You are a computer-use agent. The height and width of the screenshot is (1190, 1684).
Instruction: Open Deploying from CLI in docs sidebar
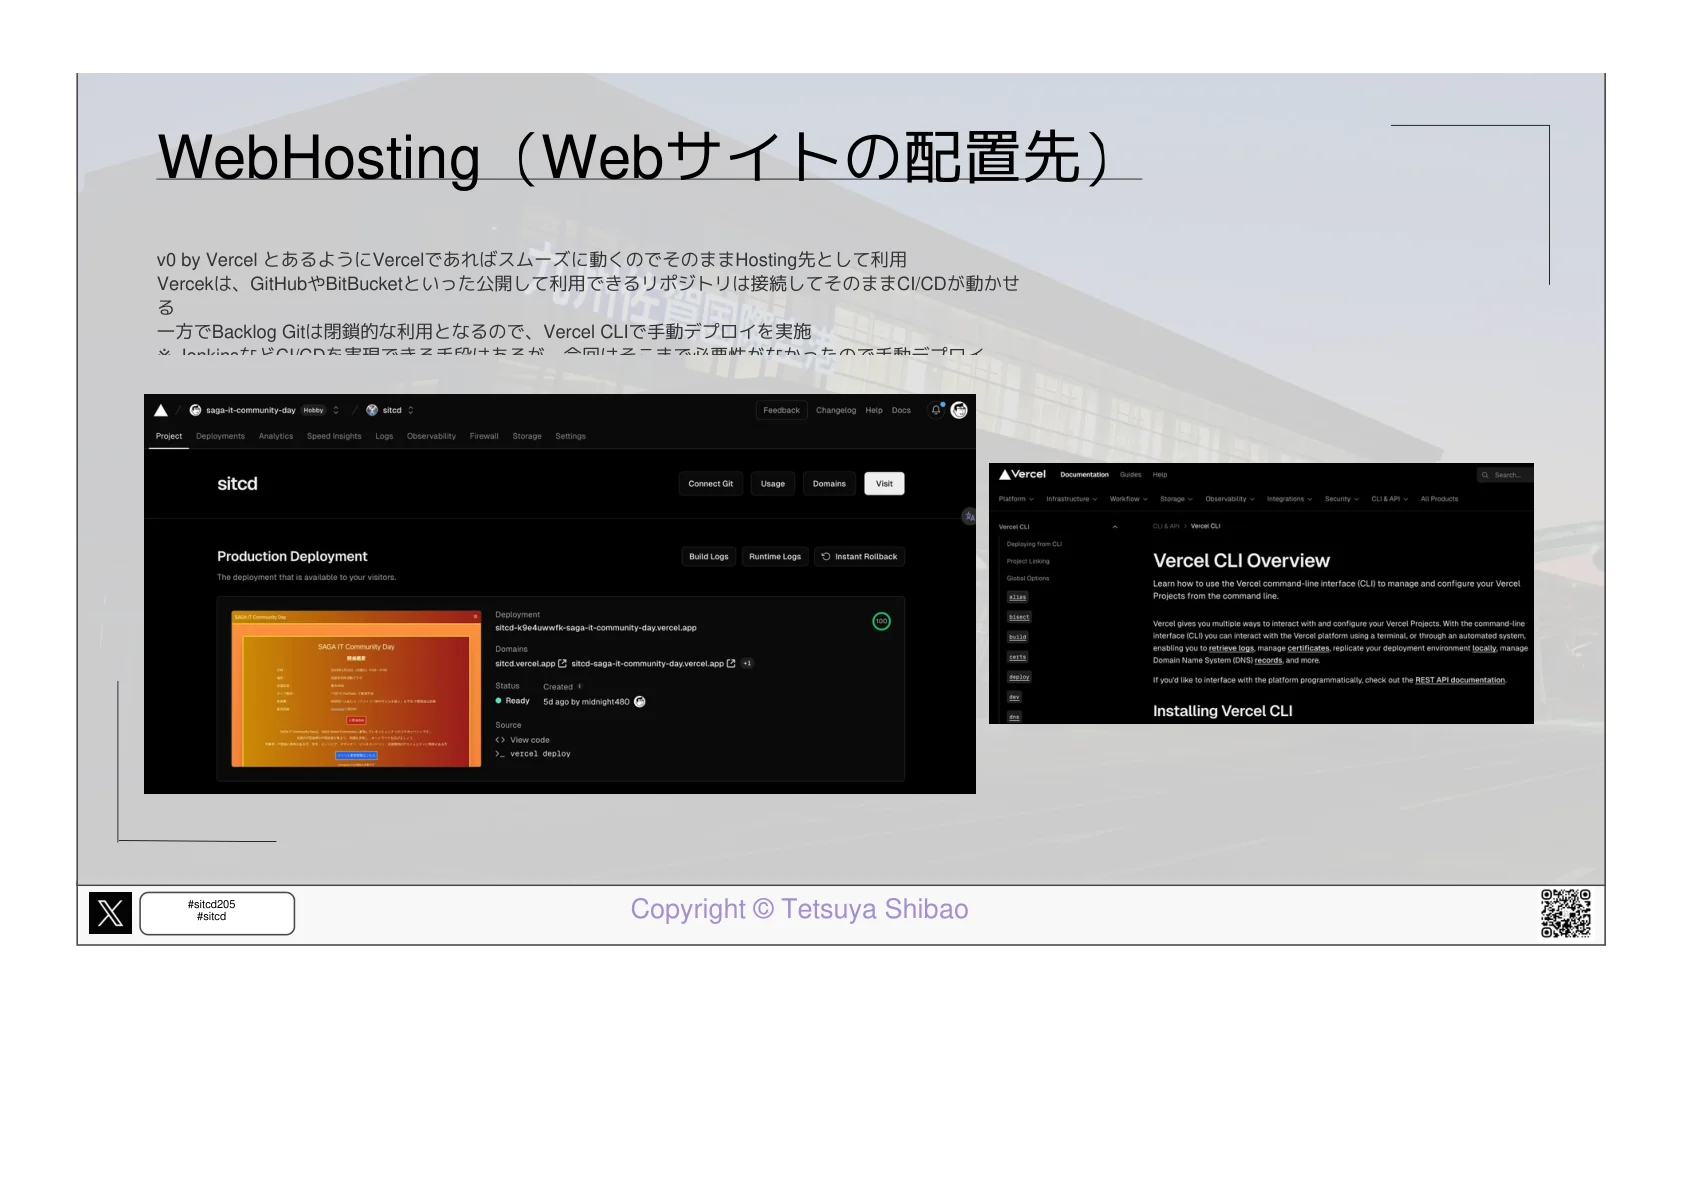point(1034,544)
